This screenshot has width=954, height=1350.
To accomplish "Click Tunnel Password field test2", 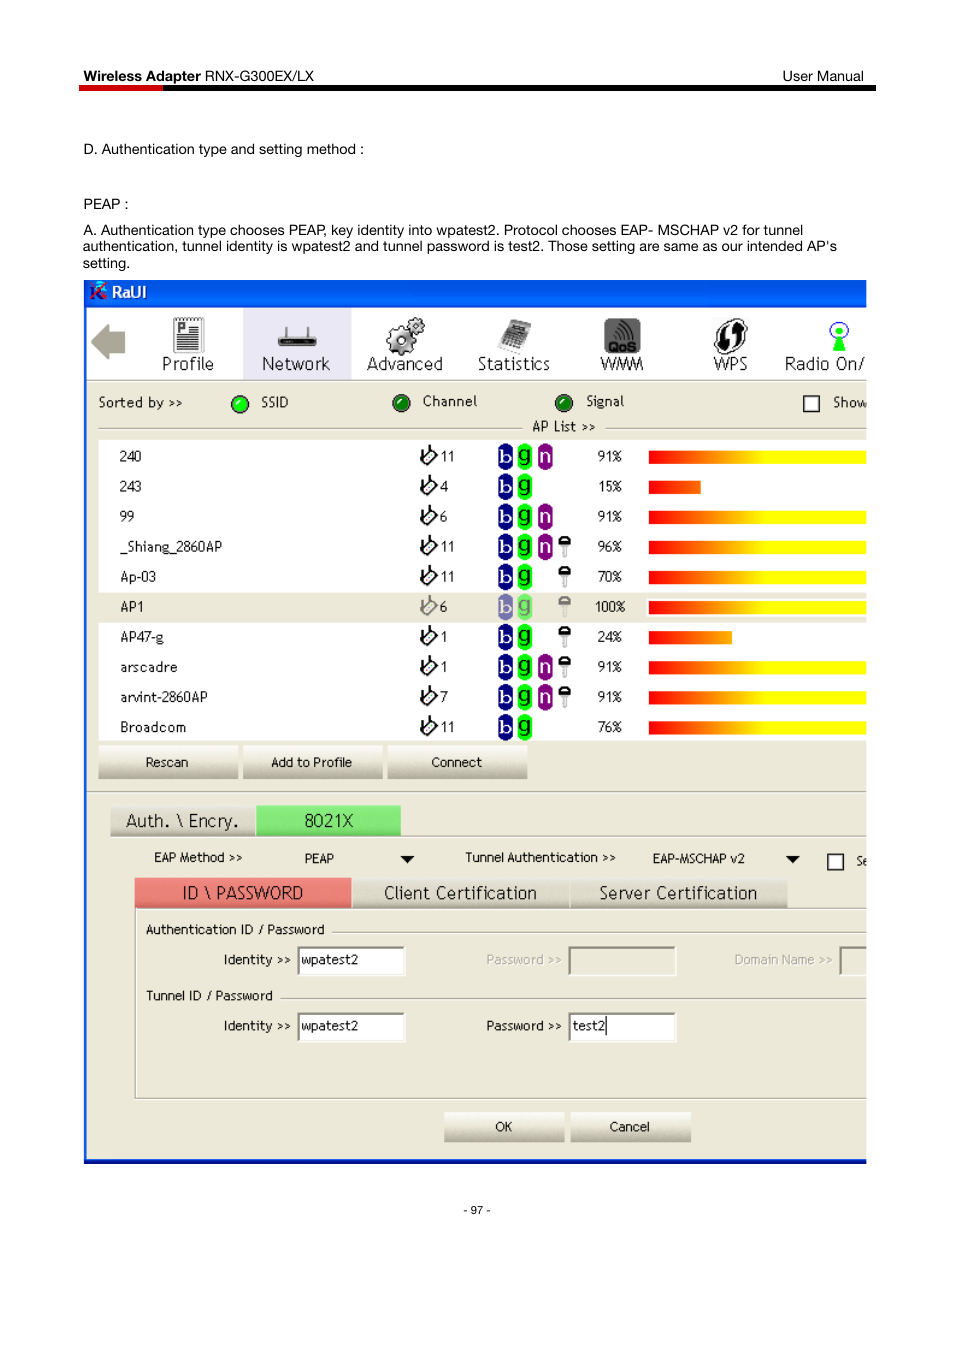I will 622,1026.
